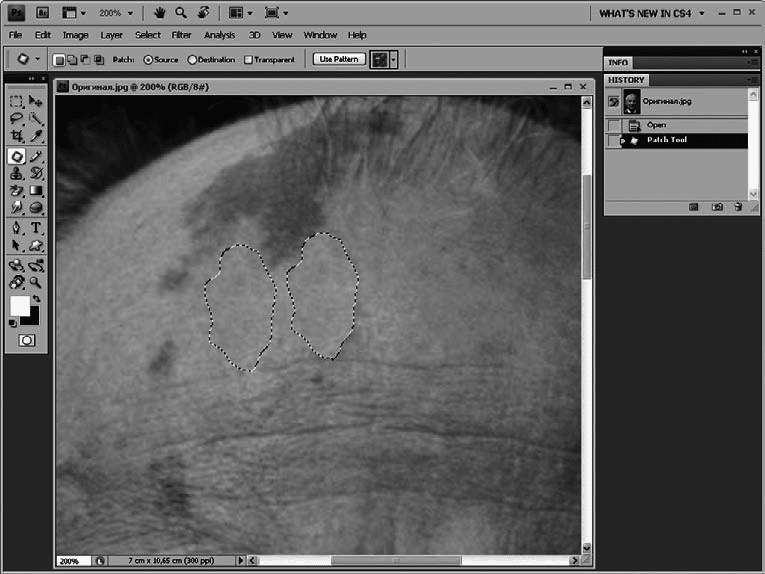The height and width of the screenshot is (574, 765).
Task: Select the Eyedropper tool
Action: coord(36,136)
